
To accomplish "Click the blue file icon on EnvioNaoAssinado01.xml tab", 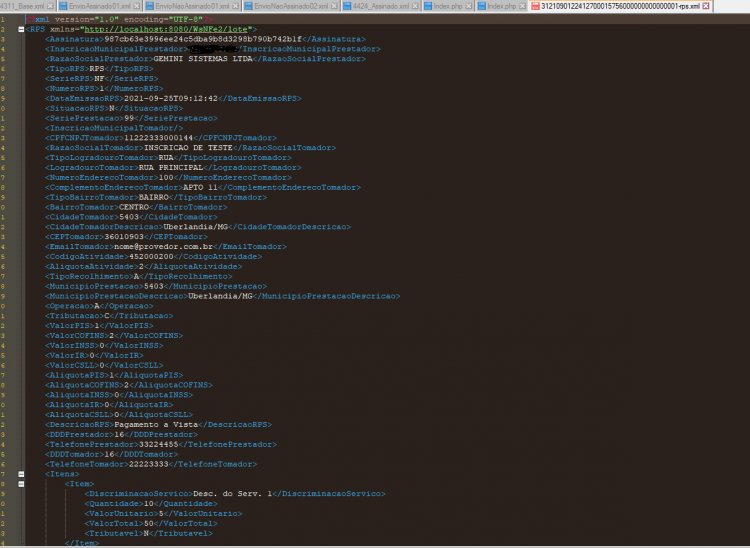I will (x=150, y=6).
